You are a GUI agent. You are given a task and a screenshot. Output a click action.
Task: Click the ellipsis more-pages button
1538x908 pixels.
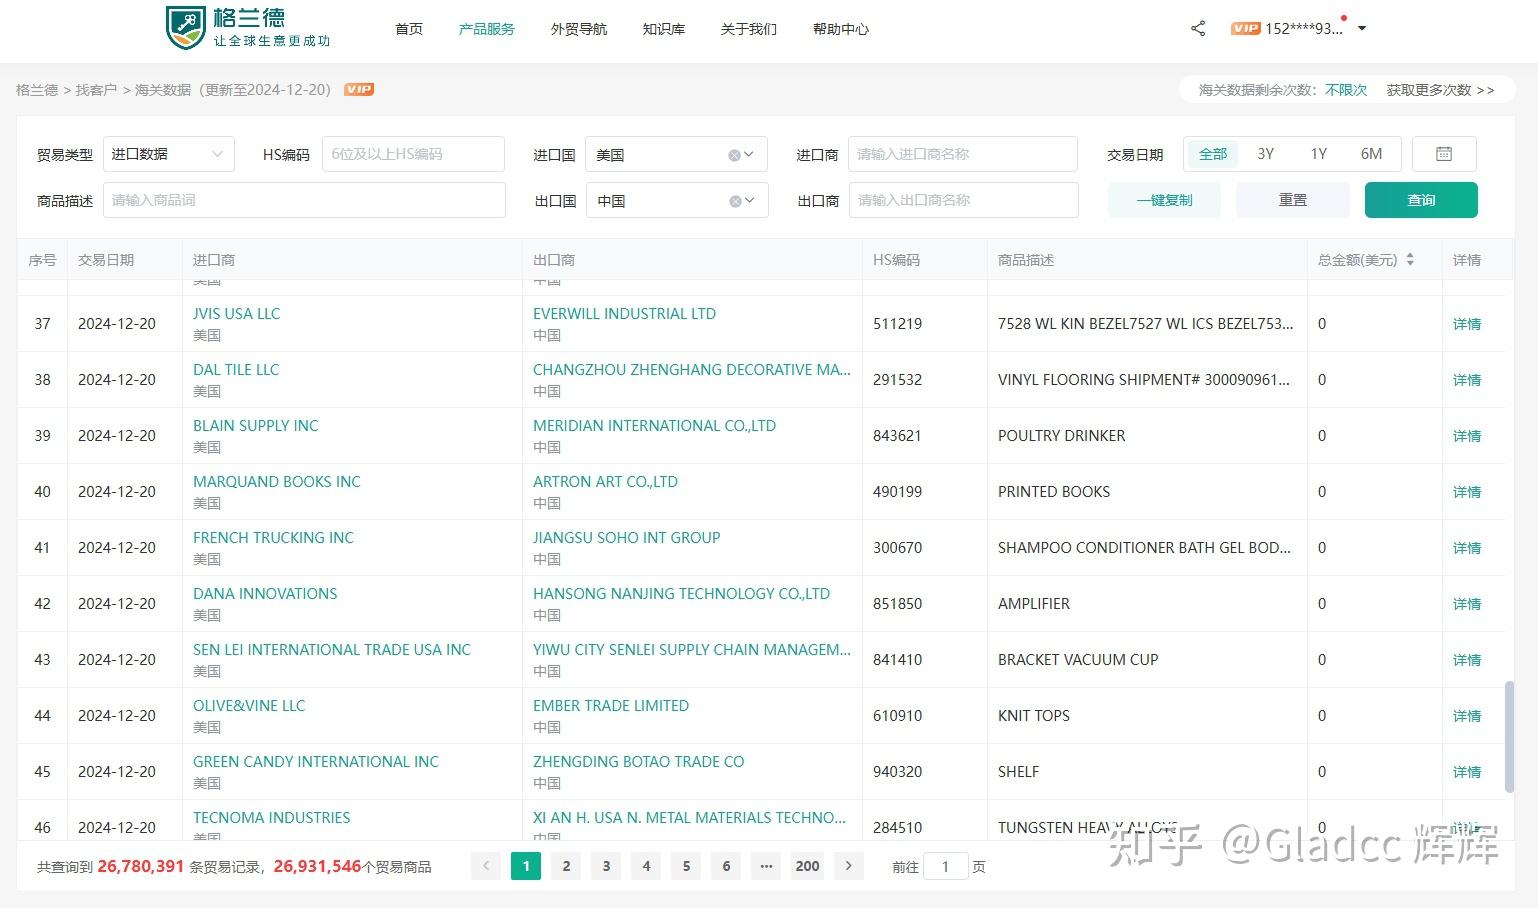click(x=766, y=866)
